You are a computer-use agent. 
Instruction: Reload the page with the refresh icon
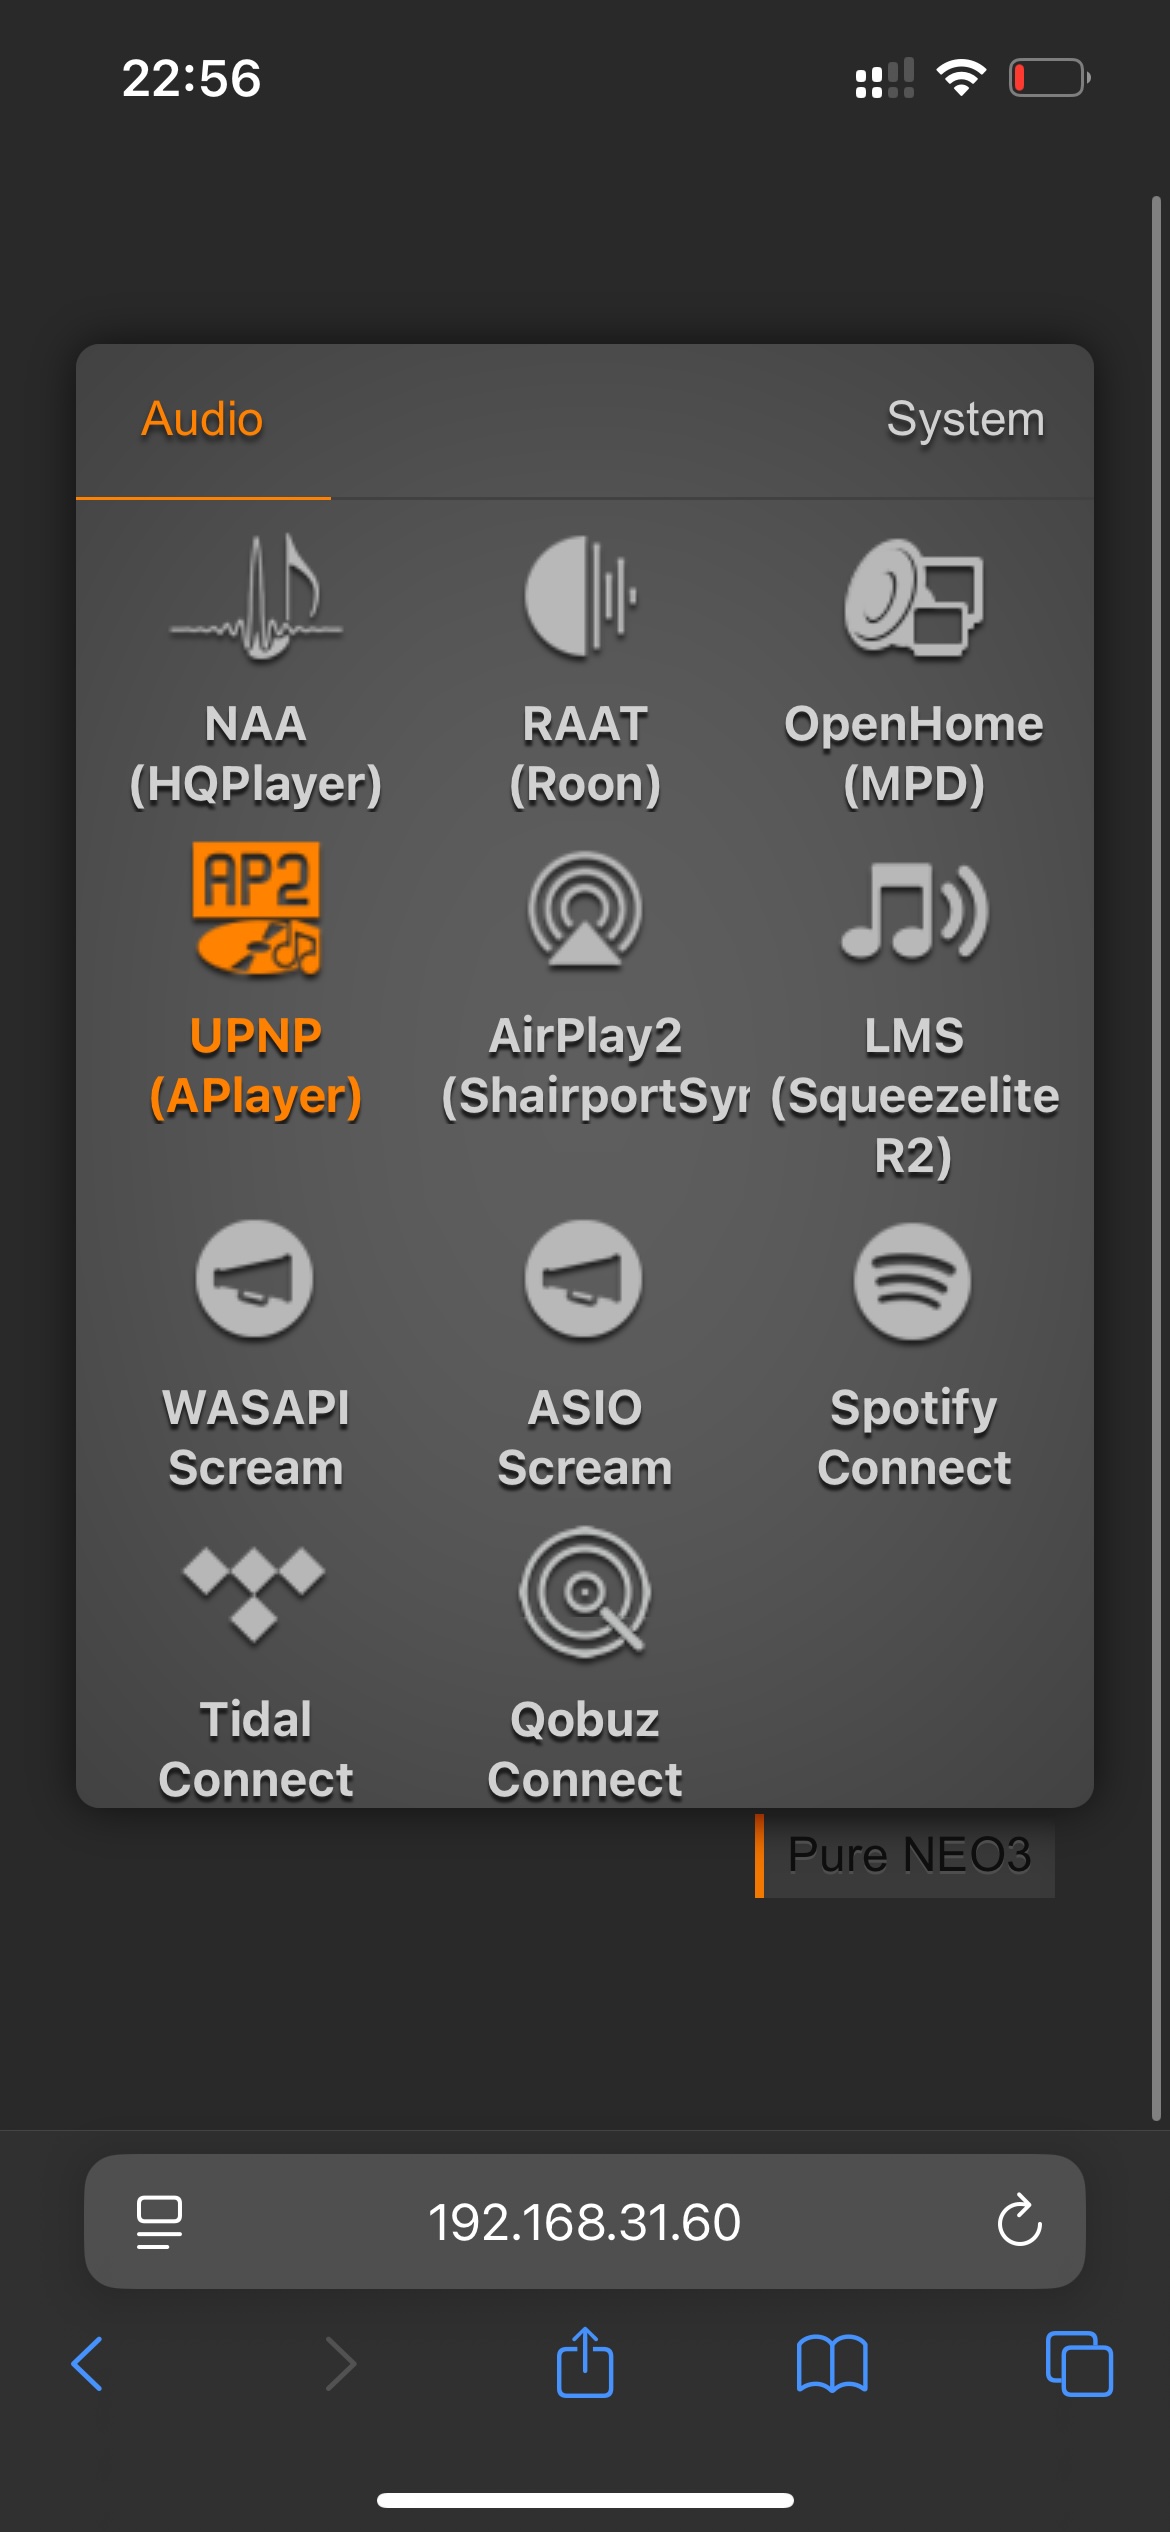point(1019,2221)
